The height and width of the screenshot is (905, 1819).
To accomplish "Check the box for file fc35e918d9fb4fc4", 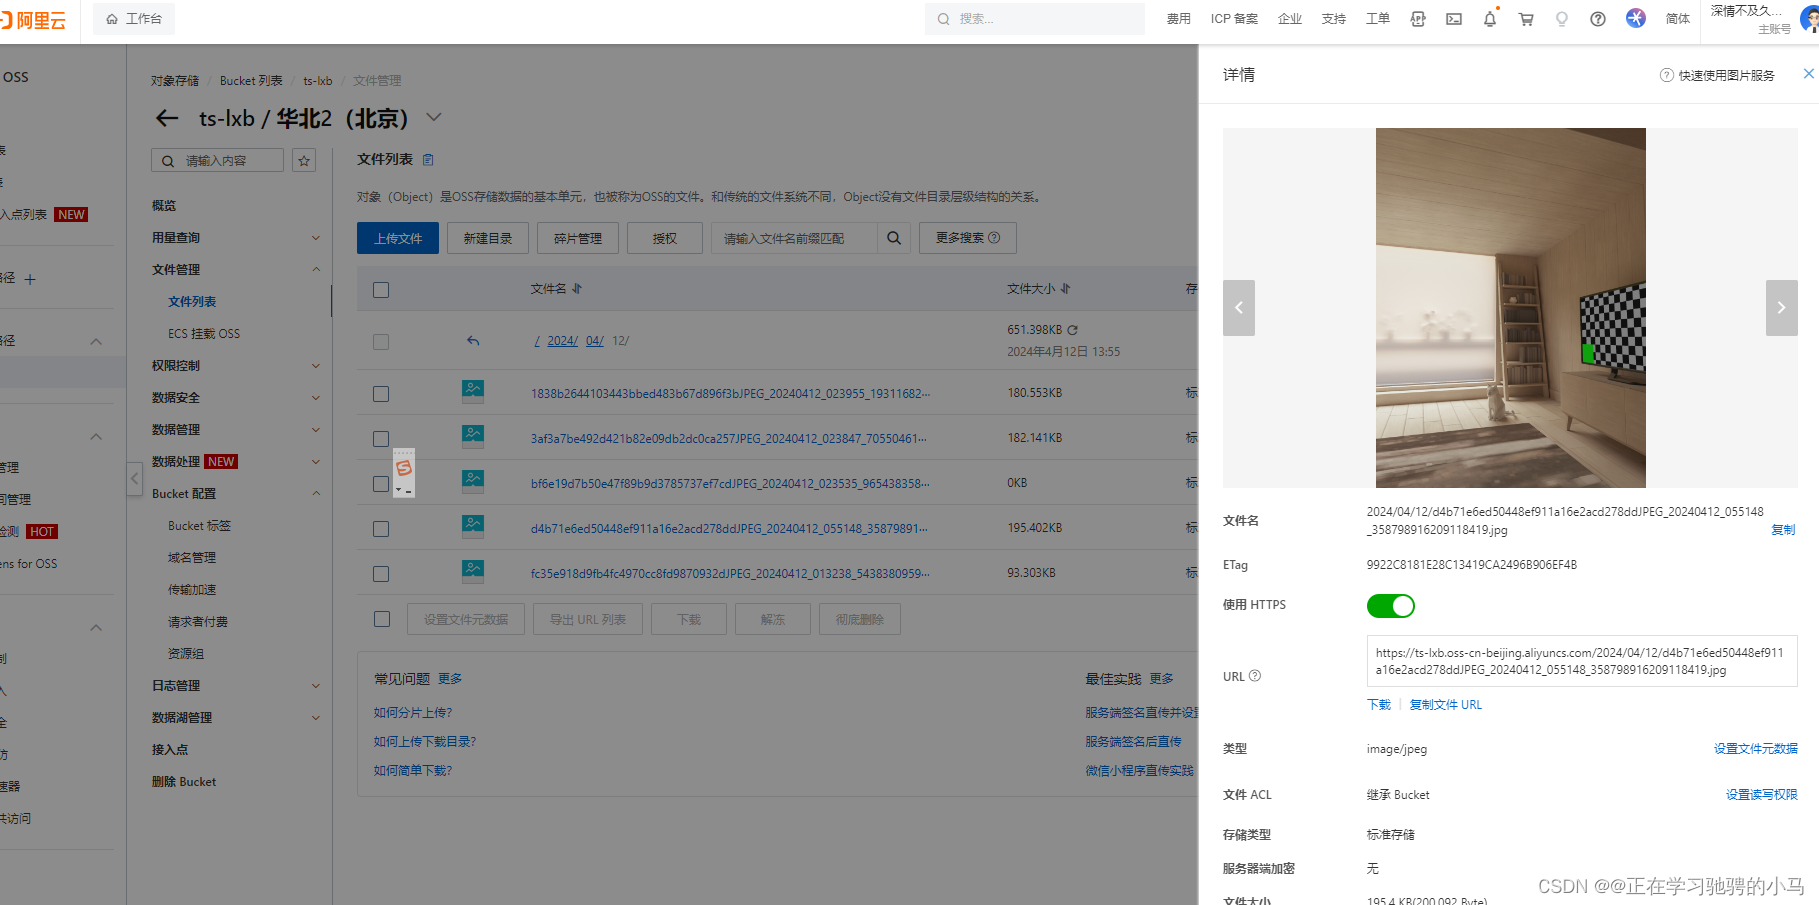I will pyautogui.click(x=381, y=574).
